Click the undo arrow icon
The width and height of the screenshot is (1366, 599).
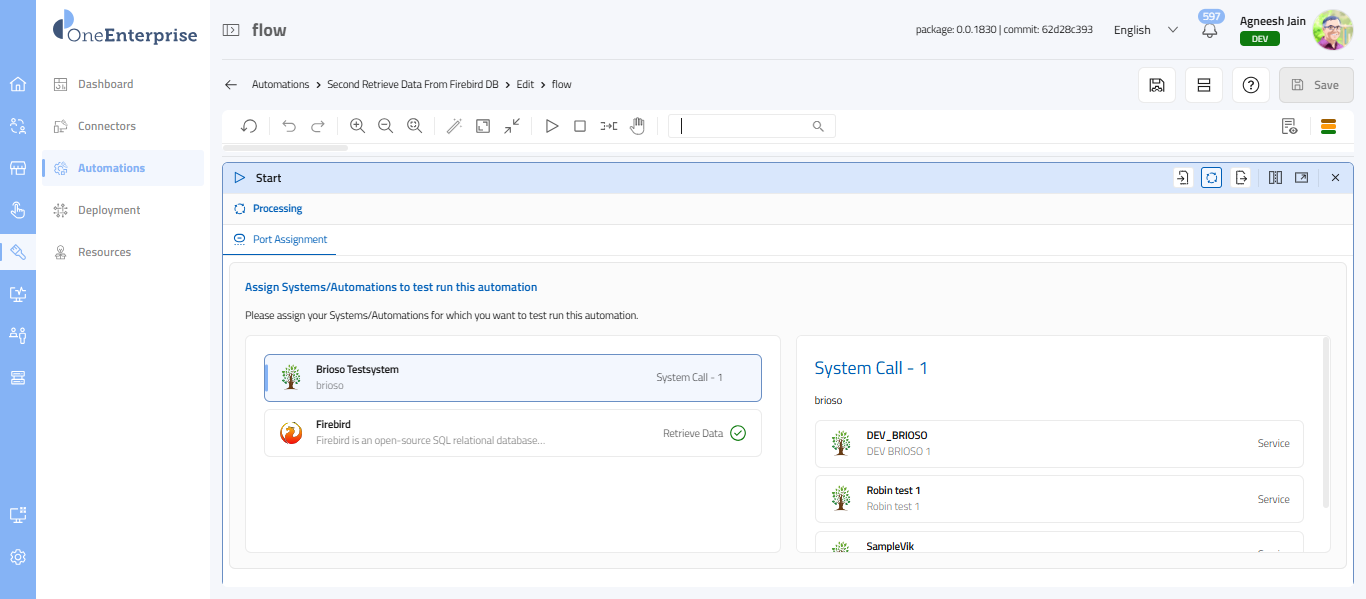click(289, 126)
